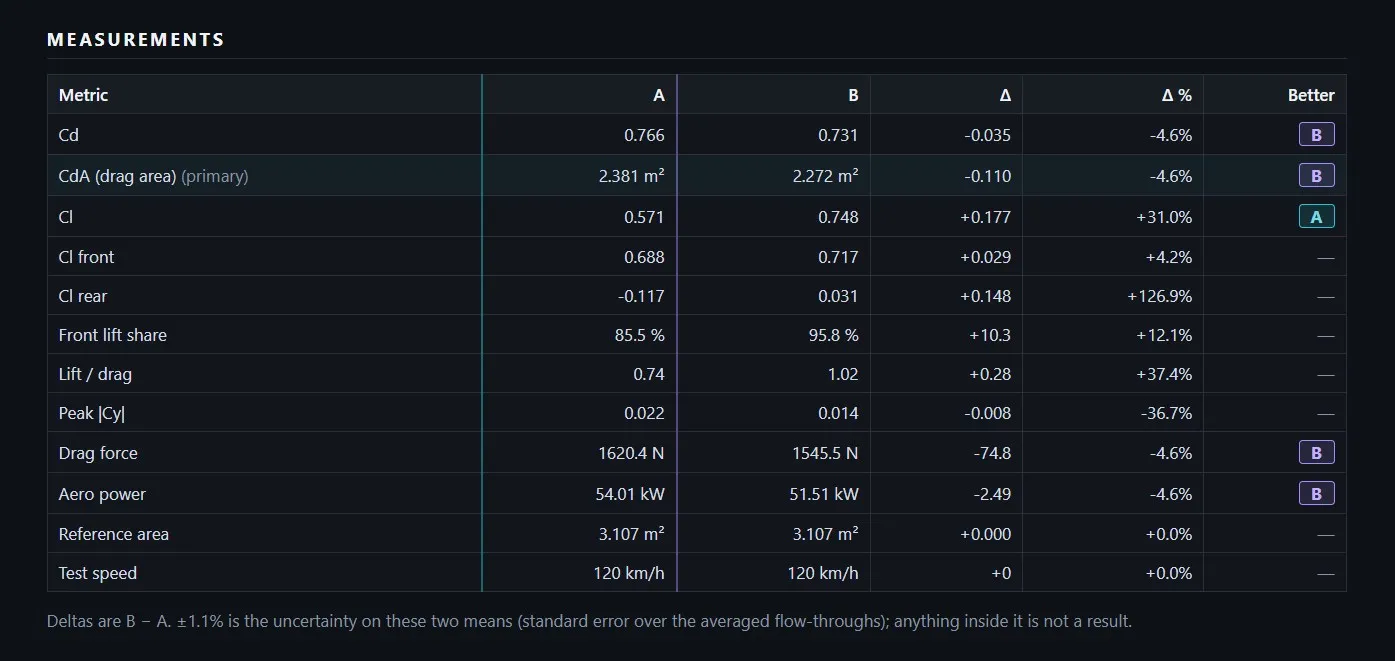The image size is (1395, 661).
Task: Click the Cl delta value "+0.177"
Action: point(986,217)
